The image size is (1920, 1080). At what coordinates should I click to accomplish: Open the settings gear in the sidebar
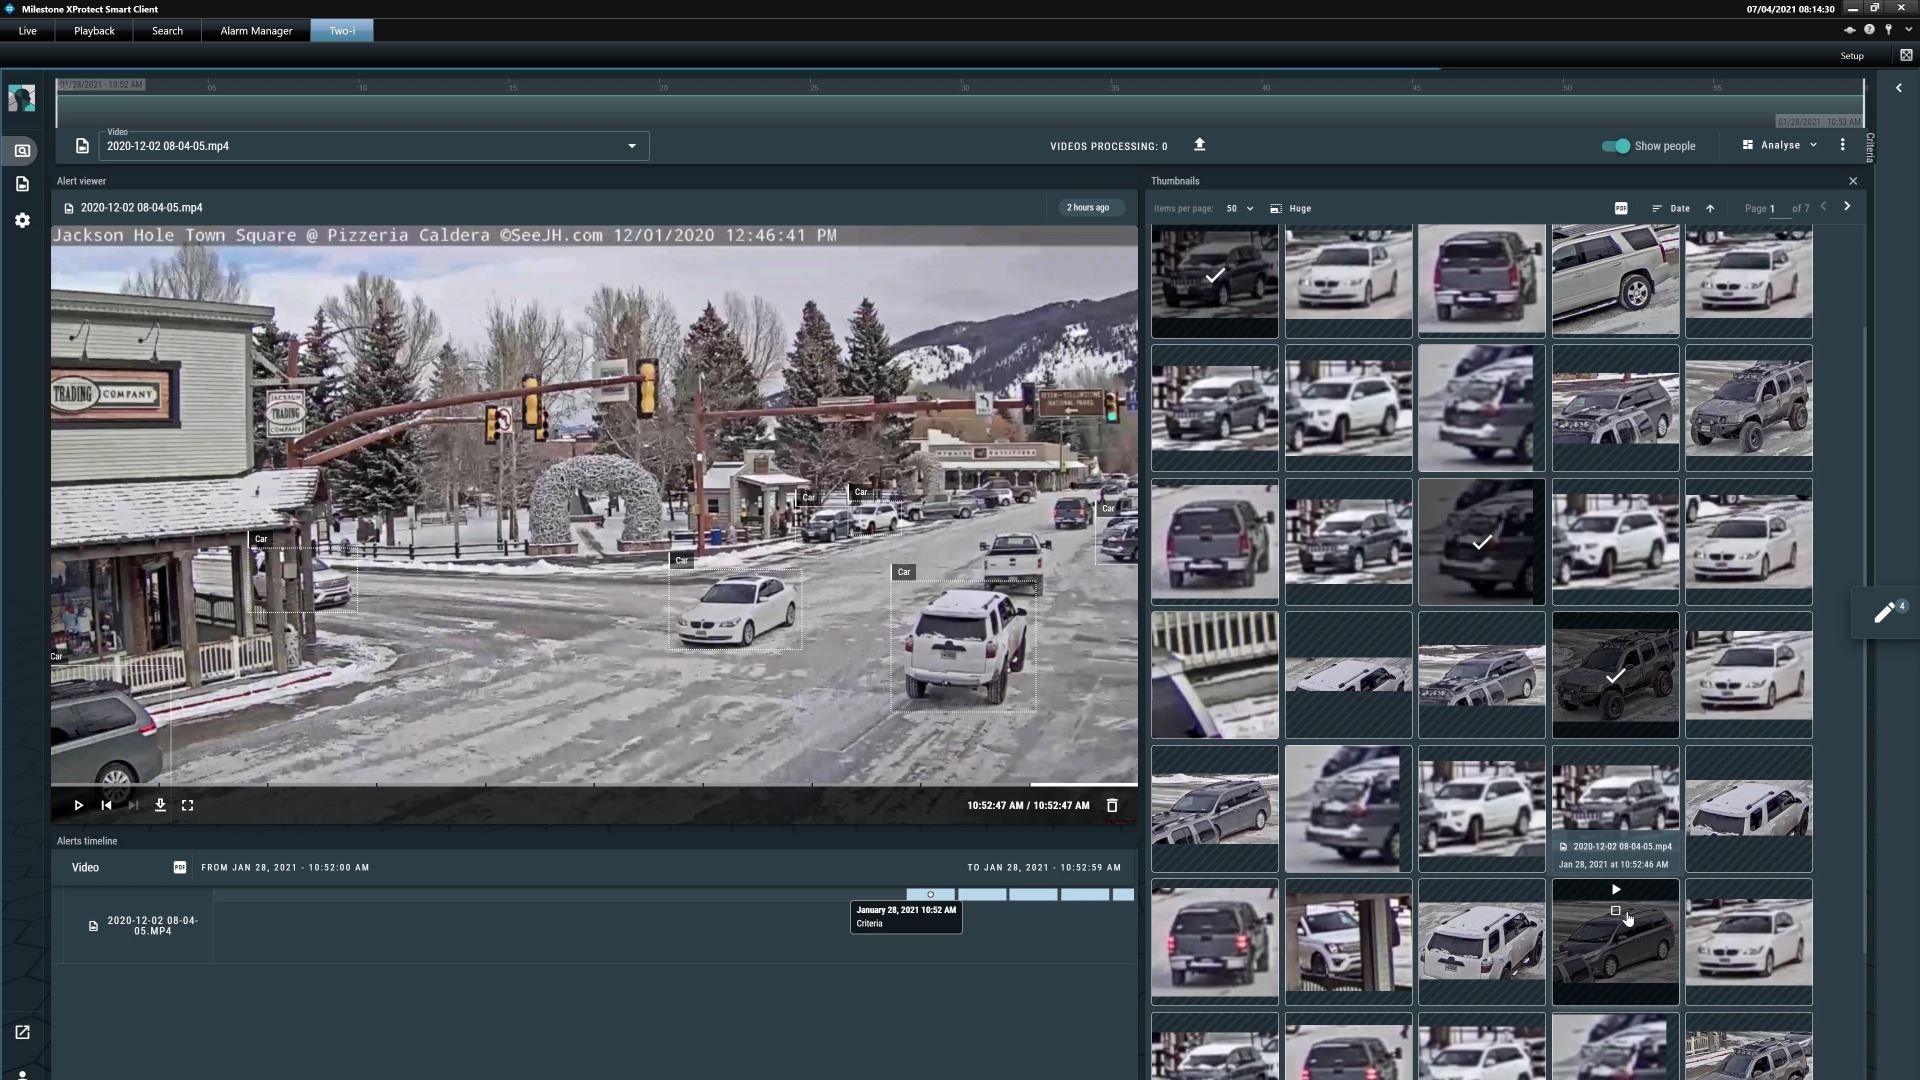tap(22, 220)
